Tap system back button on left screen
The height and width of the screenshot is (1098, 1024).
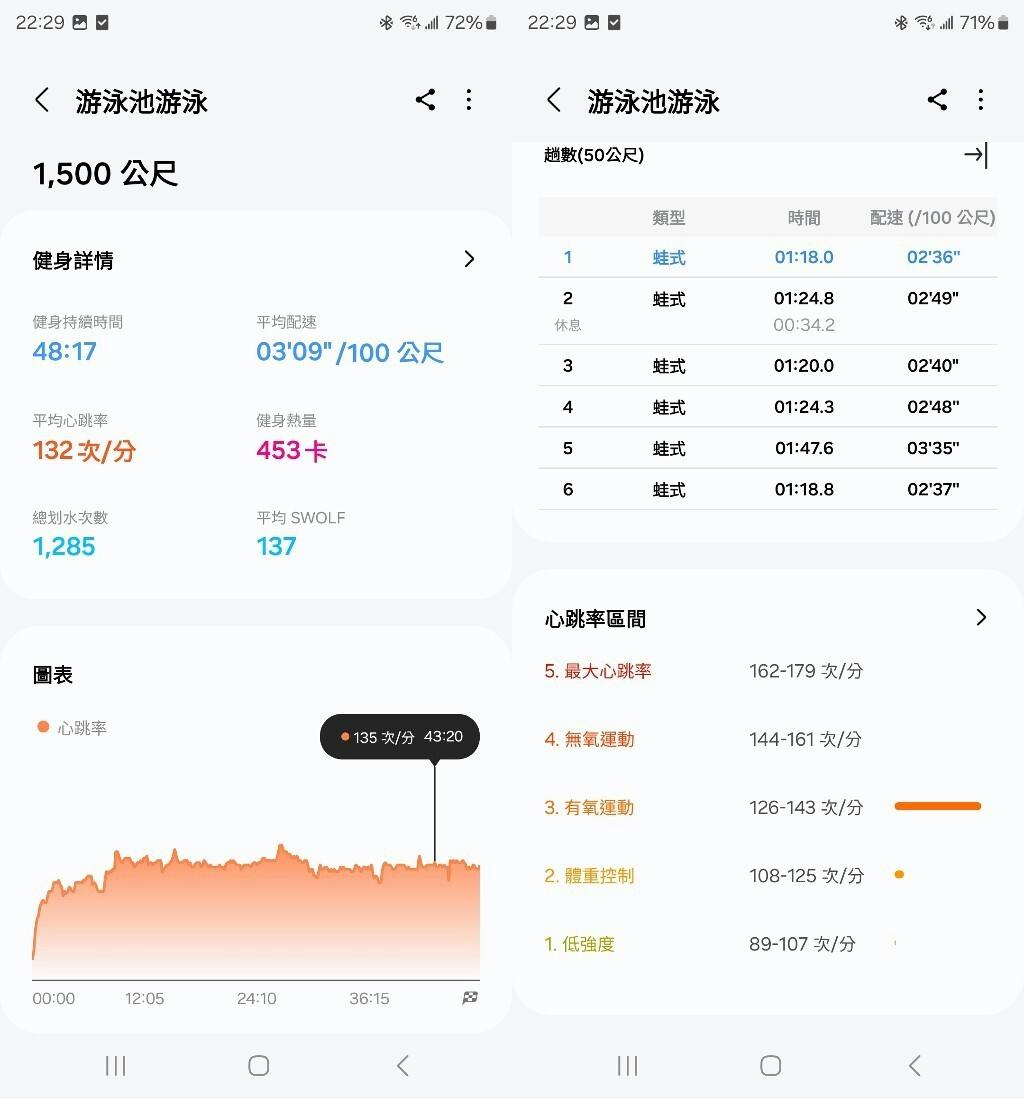point(402,1066)
